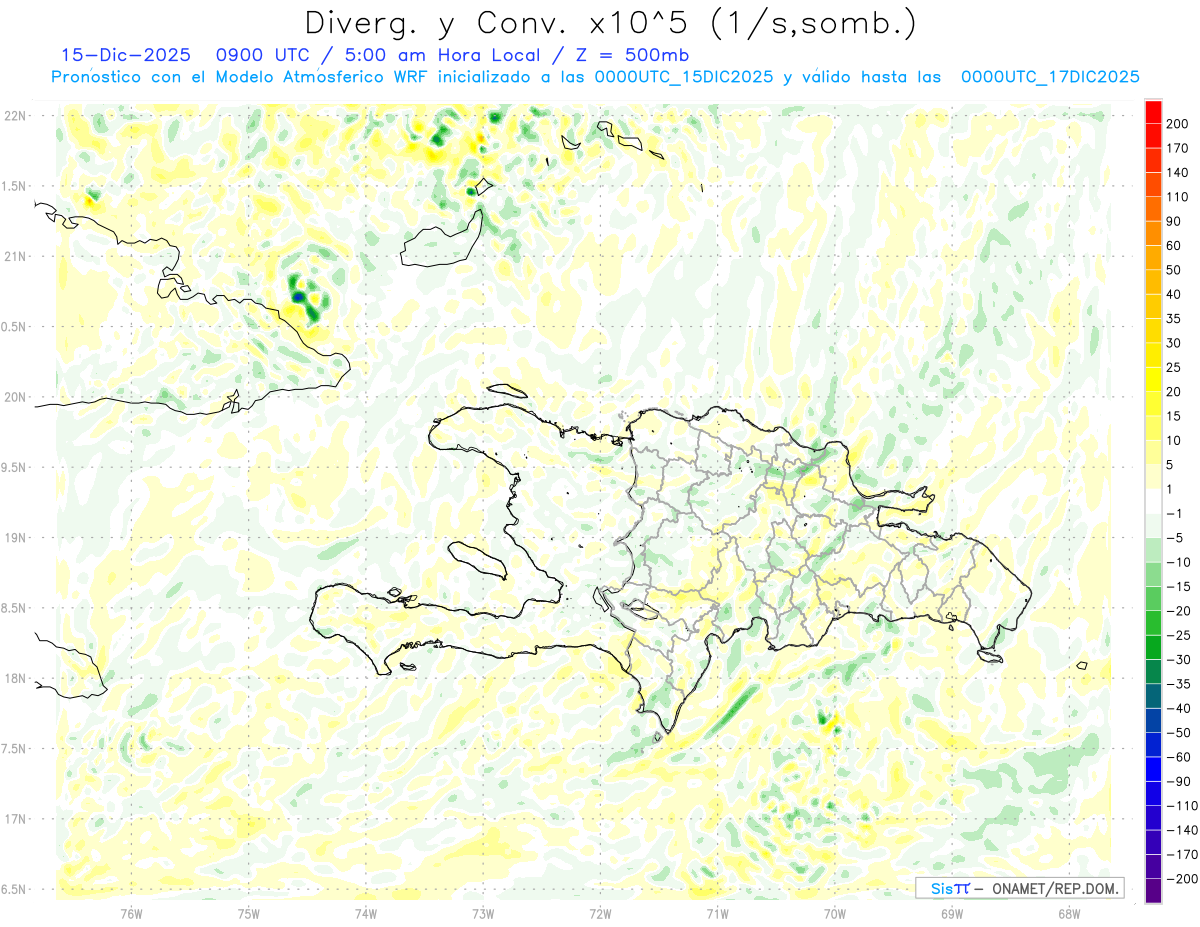Screen dimensions: 1200x927
Task: Click the "68W" longitude label
Action: click(1069, 914)
